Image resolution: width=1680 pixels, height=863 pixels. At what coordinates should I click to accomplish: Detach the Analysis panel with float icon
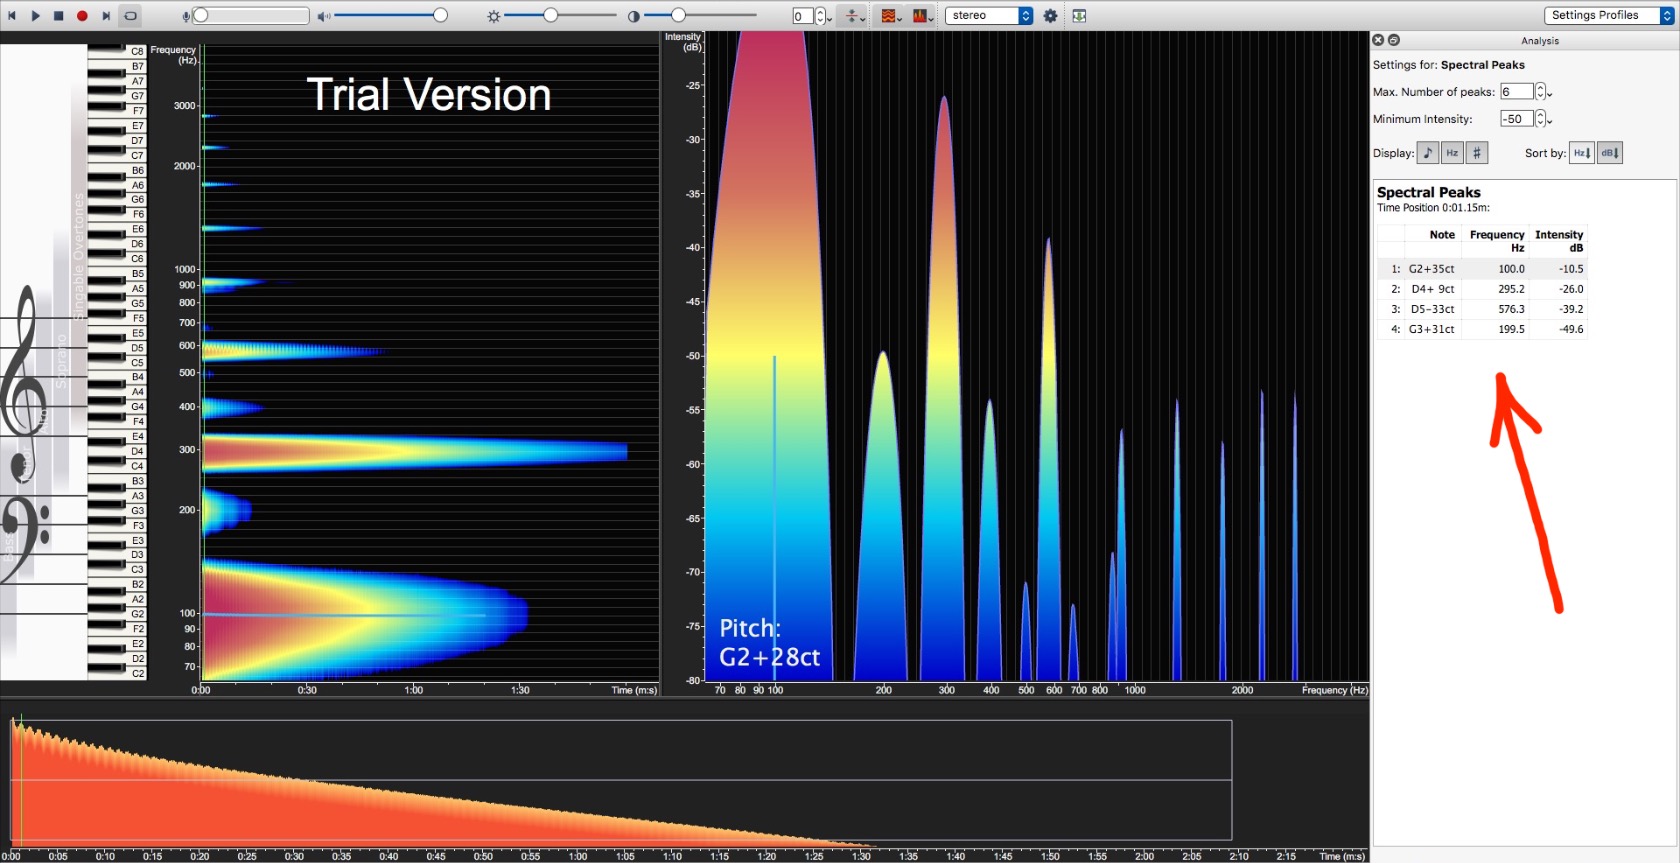click(x=1394, y=40)
